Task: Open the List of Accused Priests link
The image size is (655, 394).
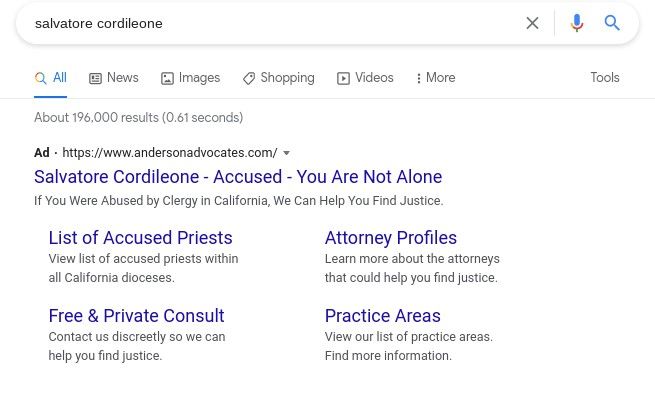Action: click(140, 238)
